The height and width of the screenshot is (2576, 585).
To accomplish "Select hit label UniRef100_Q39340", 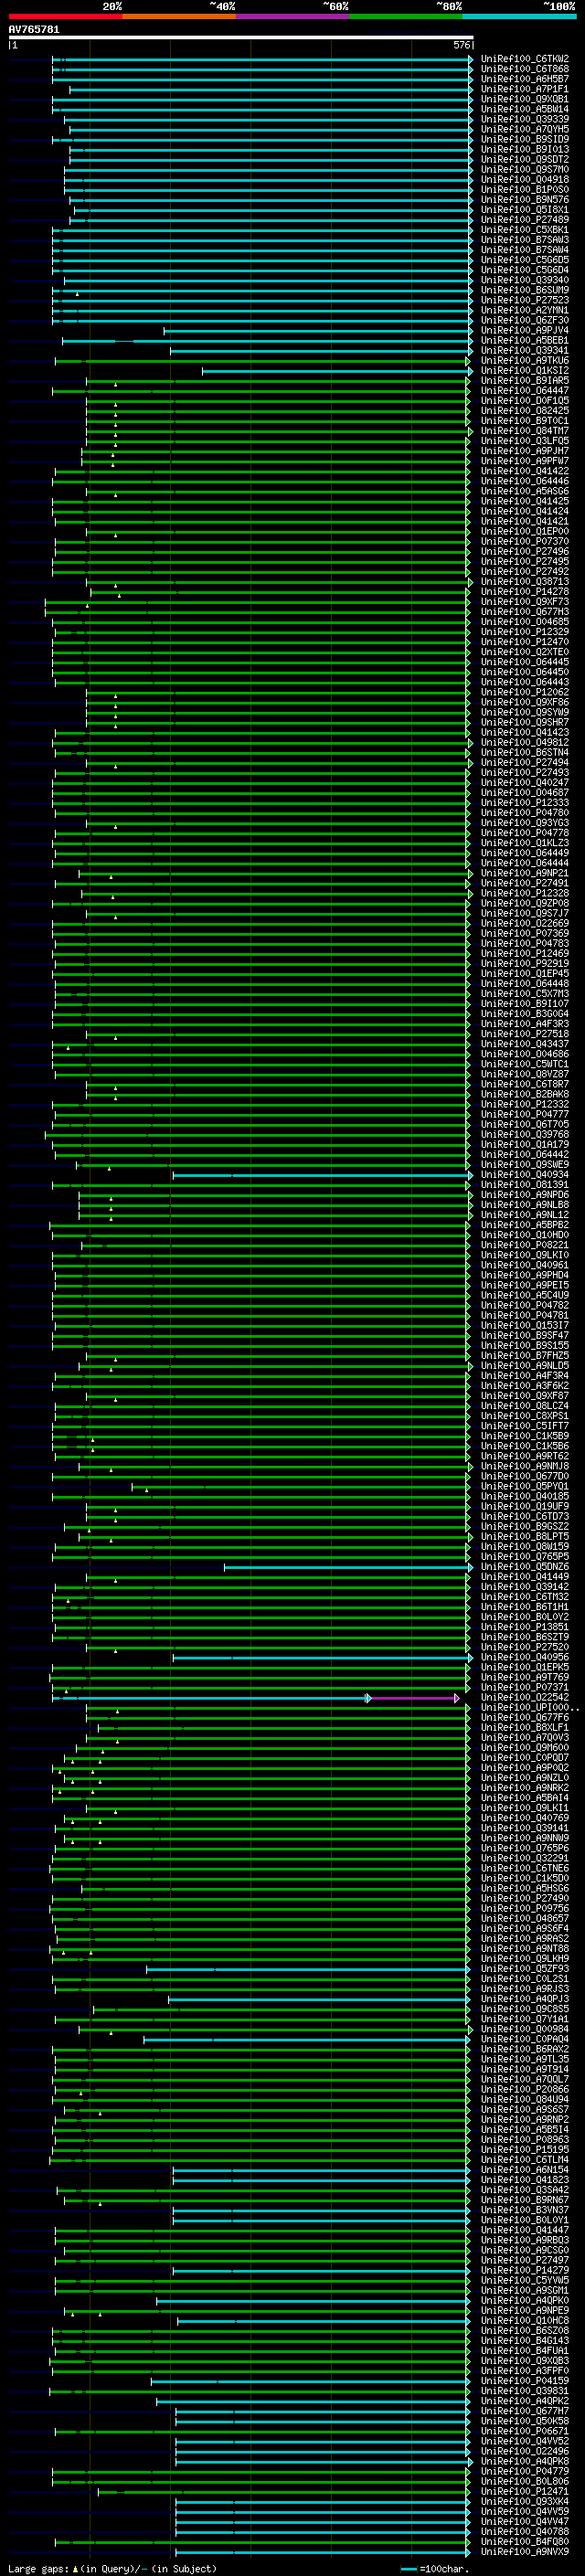I will [525, 280].
